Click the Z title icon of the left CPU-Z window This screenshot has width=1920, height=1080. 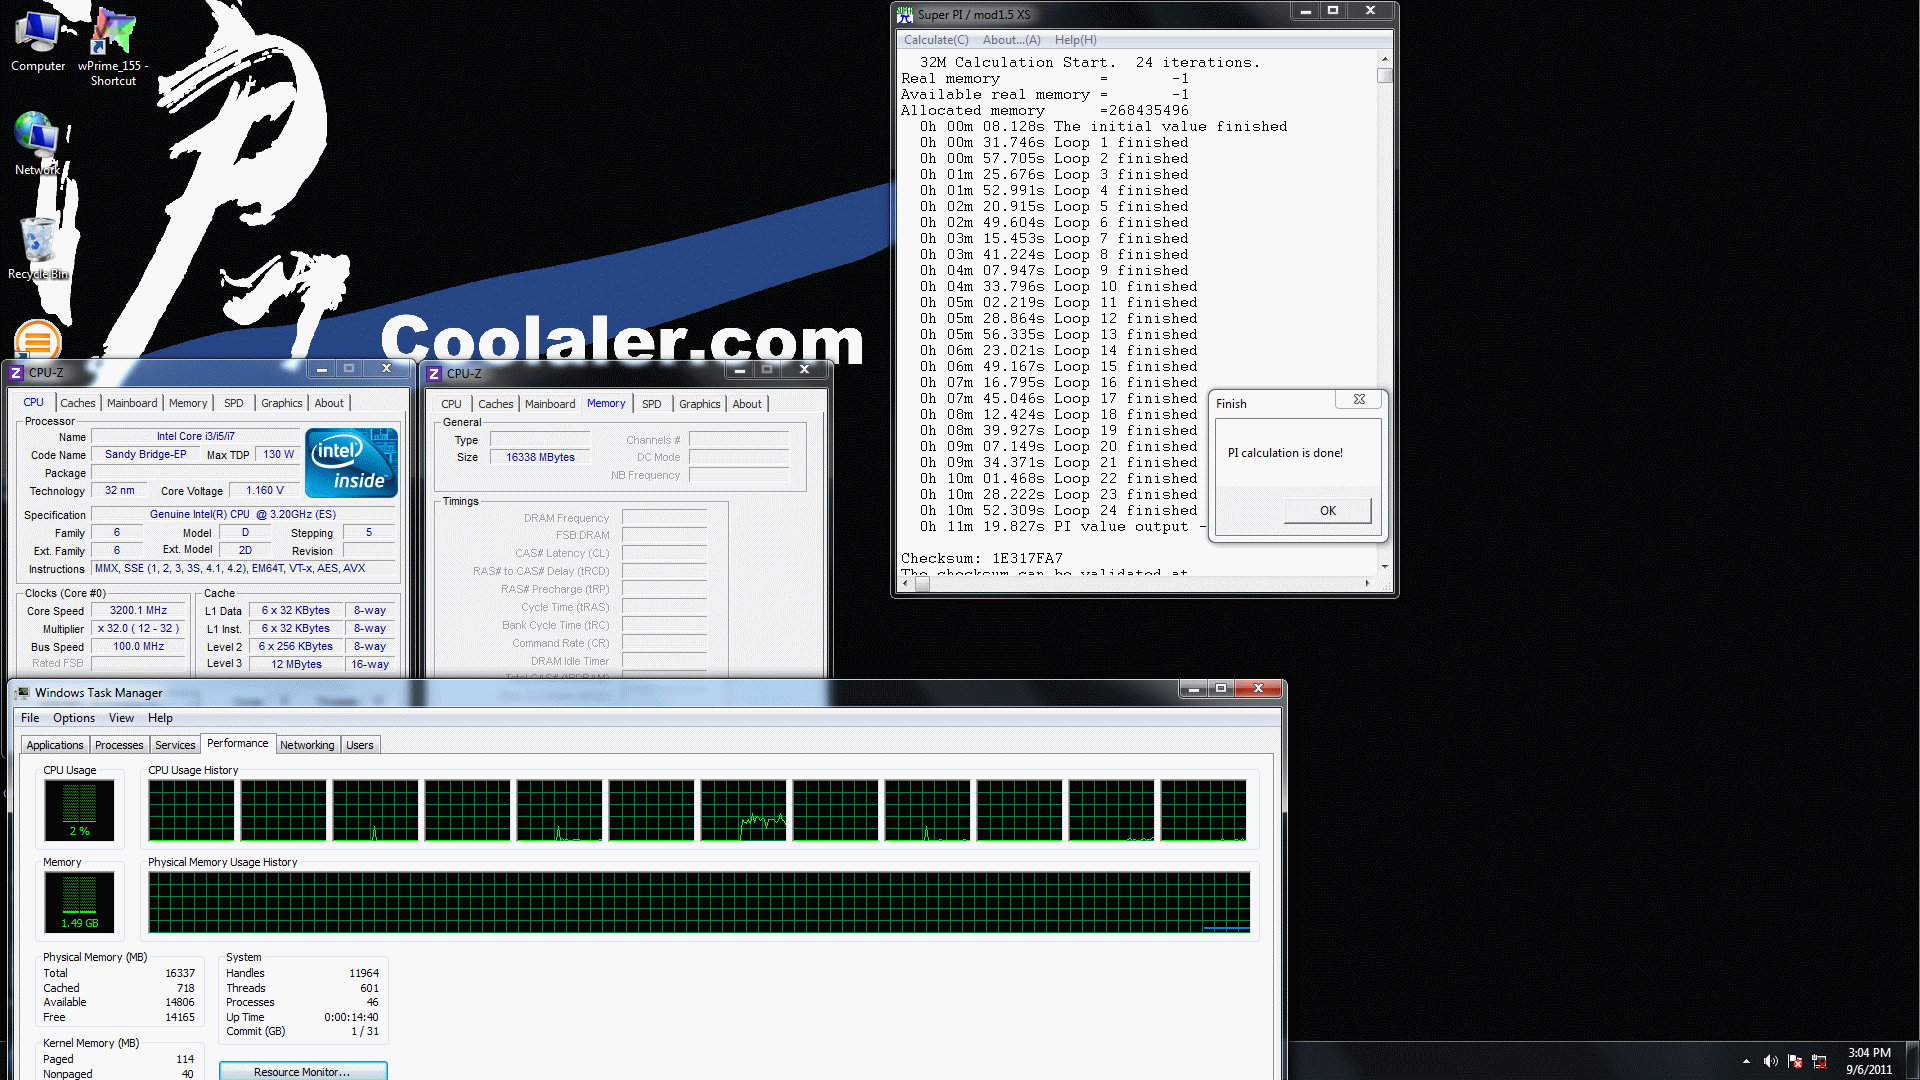pos(16,372)
